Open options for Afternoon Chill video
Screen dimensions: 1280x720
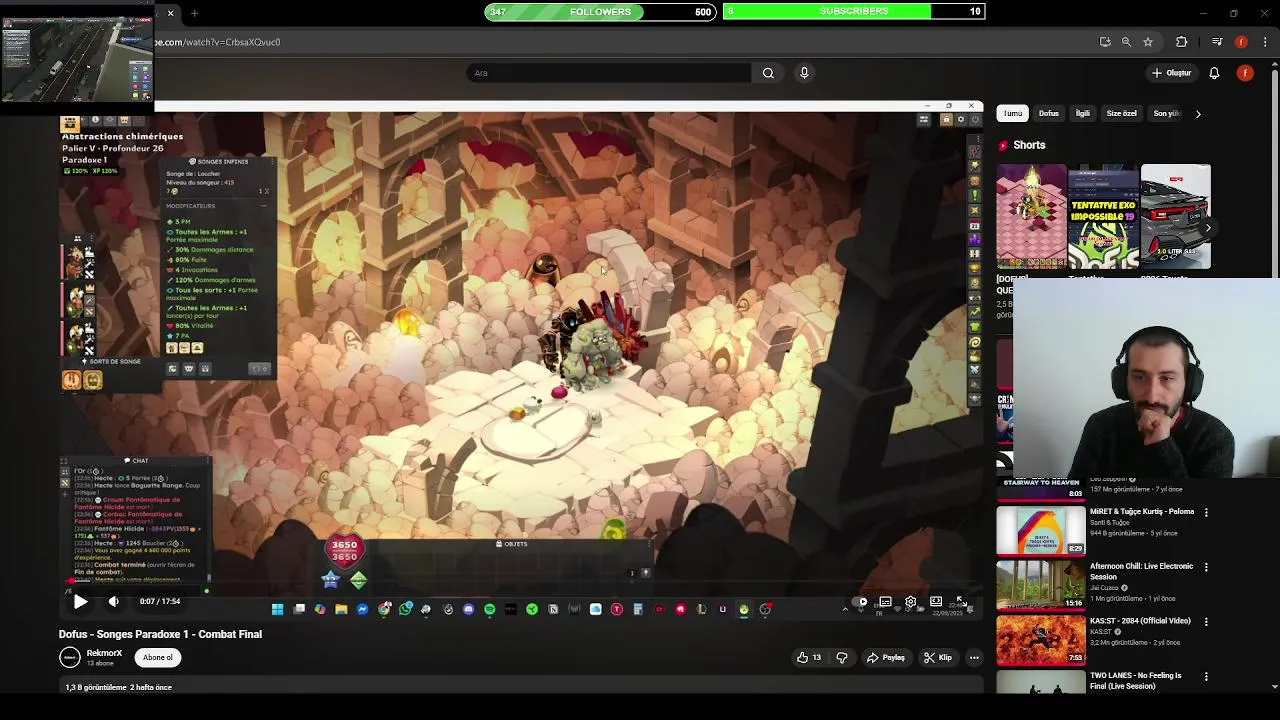pos(1206,567)
